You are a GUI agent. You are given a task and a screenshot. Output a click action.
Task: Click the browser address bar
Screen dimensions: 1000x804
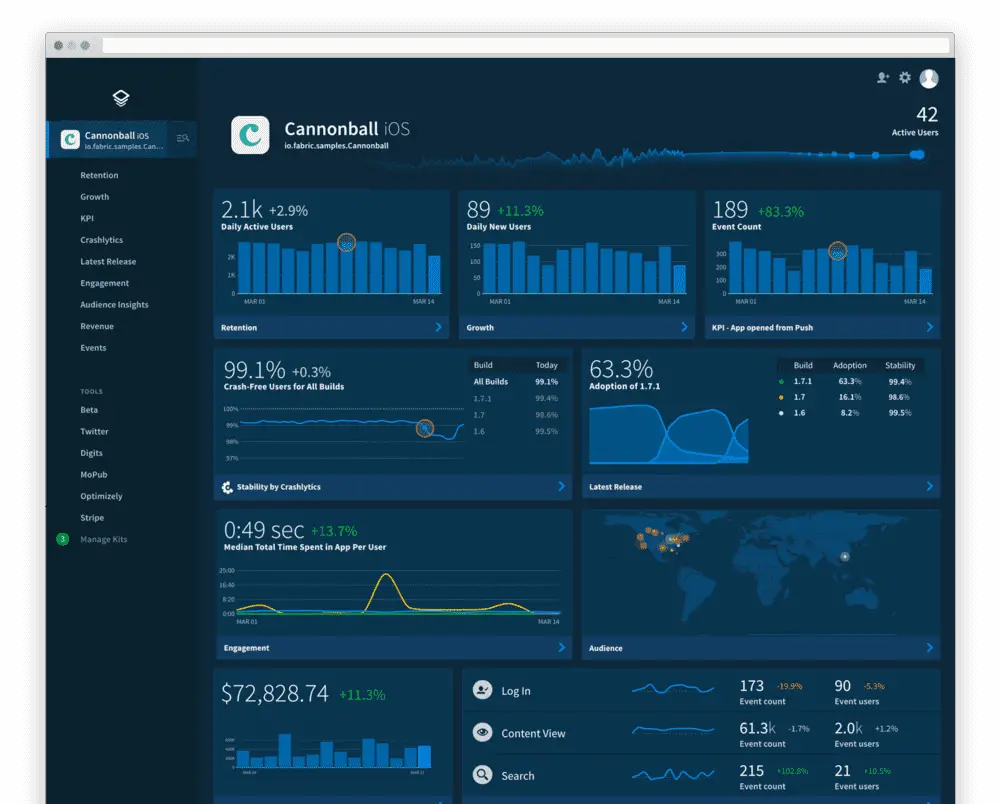pos(526,45)
